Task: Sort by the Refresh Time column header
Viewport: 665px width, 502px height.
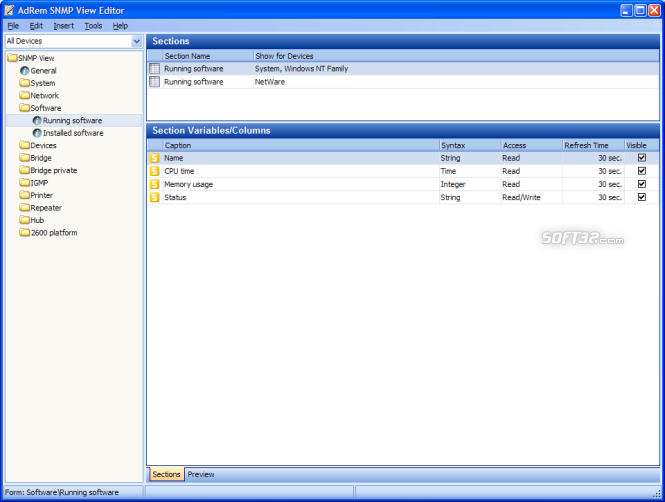Action: (593, 145)
